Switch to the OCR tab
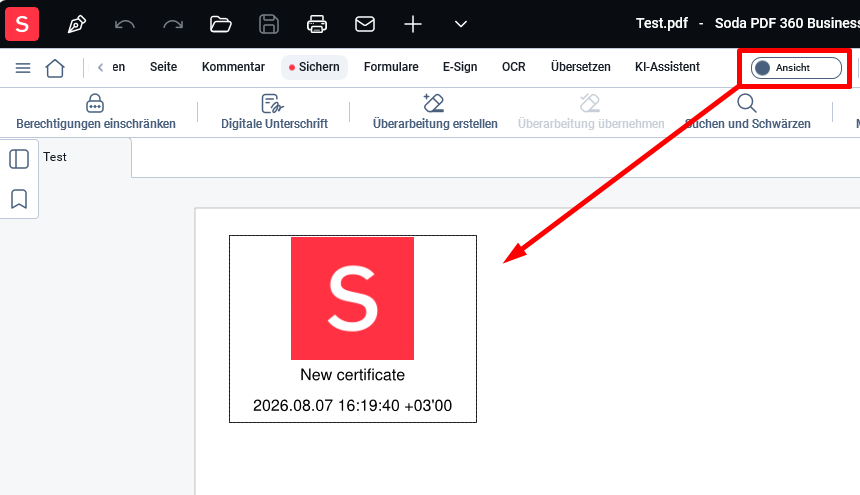Image resolution: width=860 pixels, height=495 pixels. (x=513, y=67)
